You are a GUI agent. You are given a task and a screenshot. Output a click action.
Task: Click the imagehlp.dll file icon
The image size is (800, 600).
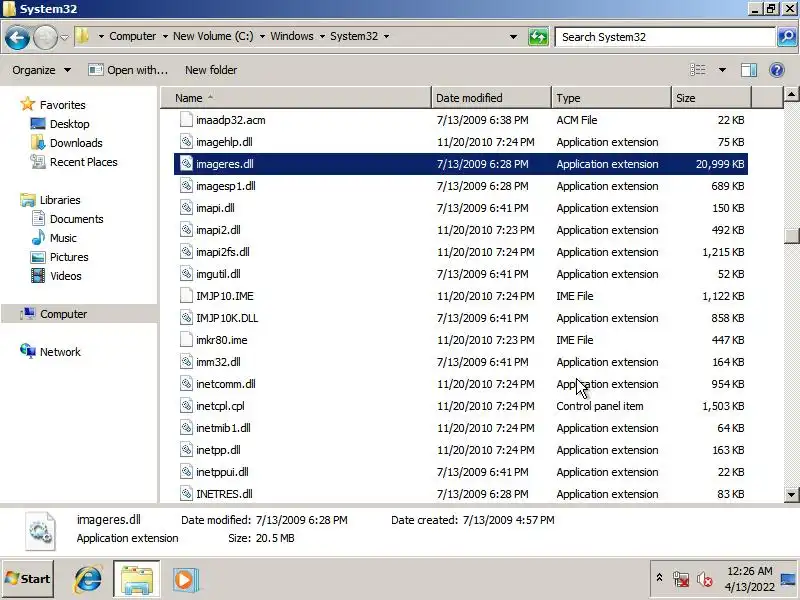coord(186,142)
